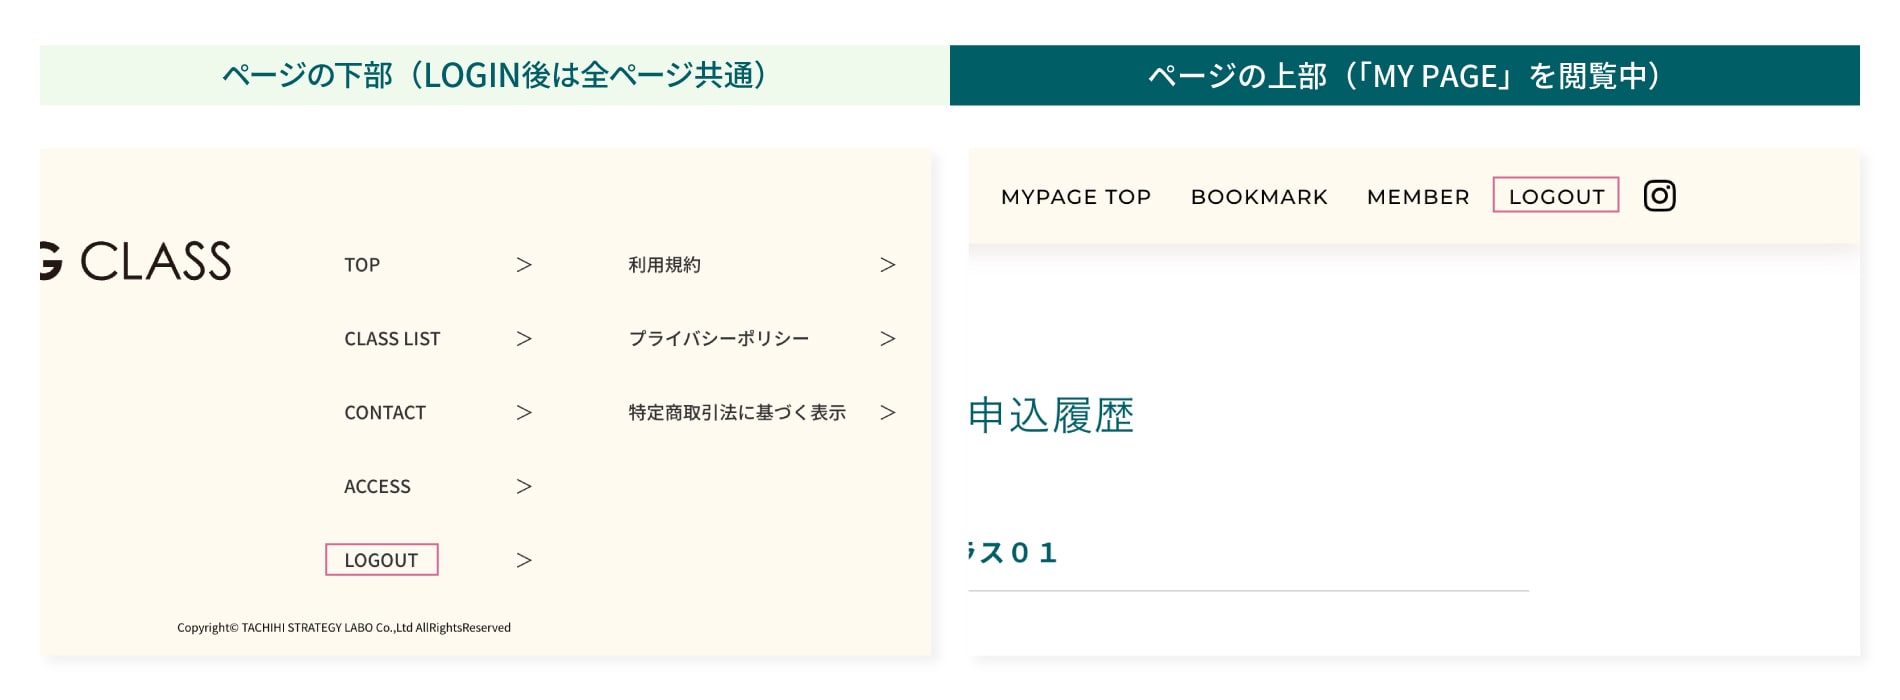The width and height of the screenshot is (1900, 700).
Task: Open the CLASS LIST footer link
Action: pyautogui.click(x=392, y=339)
